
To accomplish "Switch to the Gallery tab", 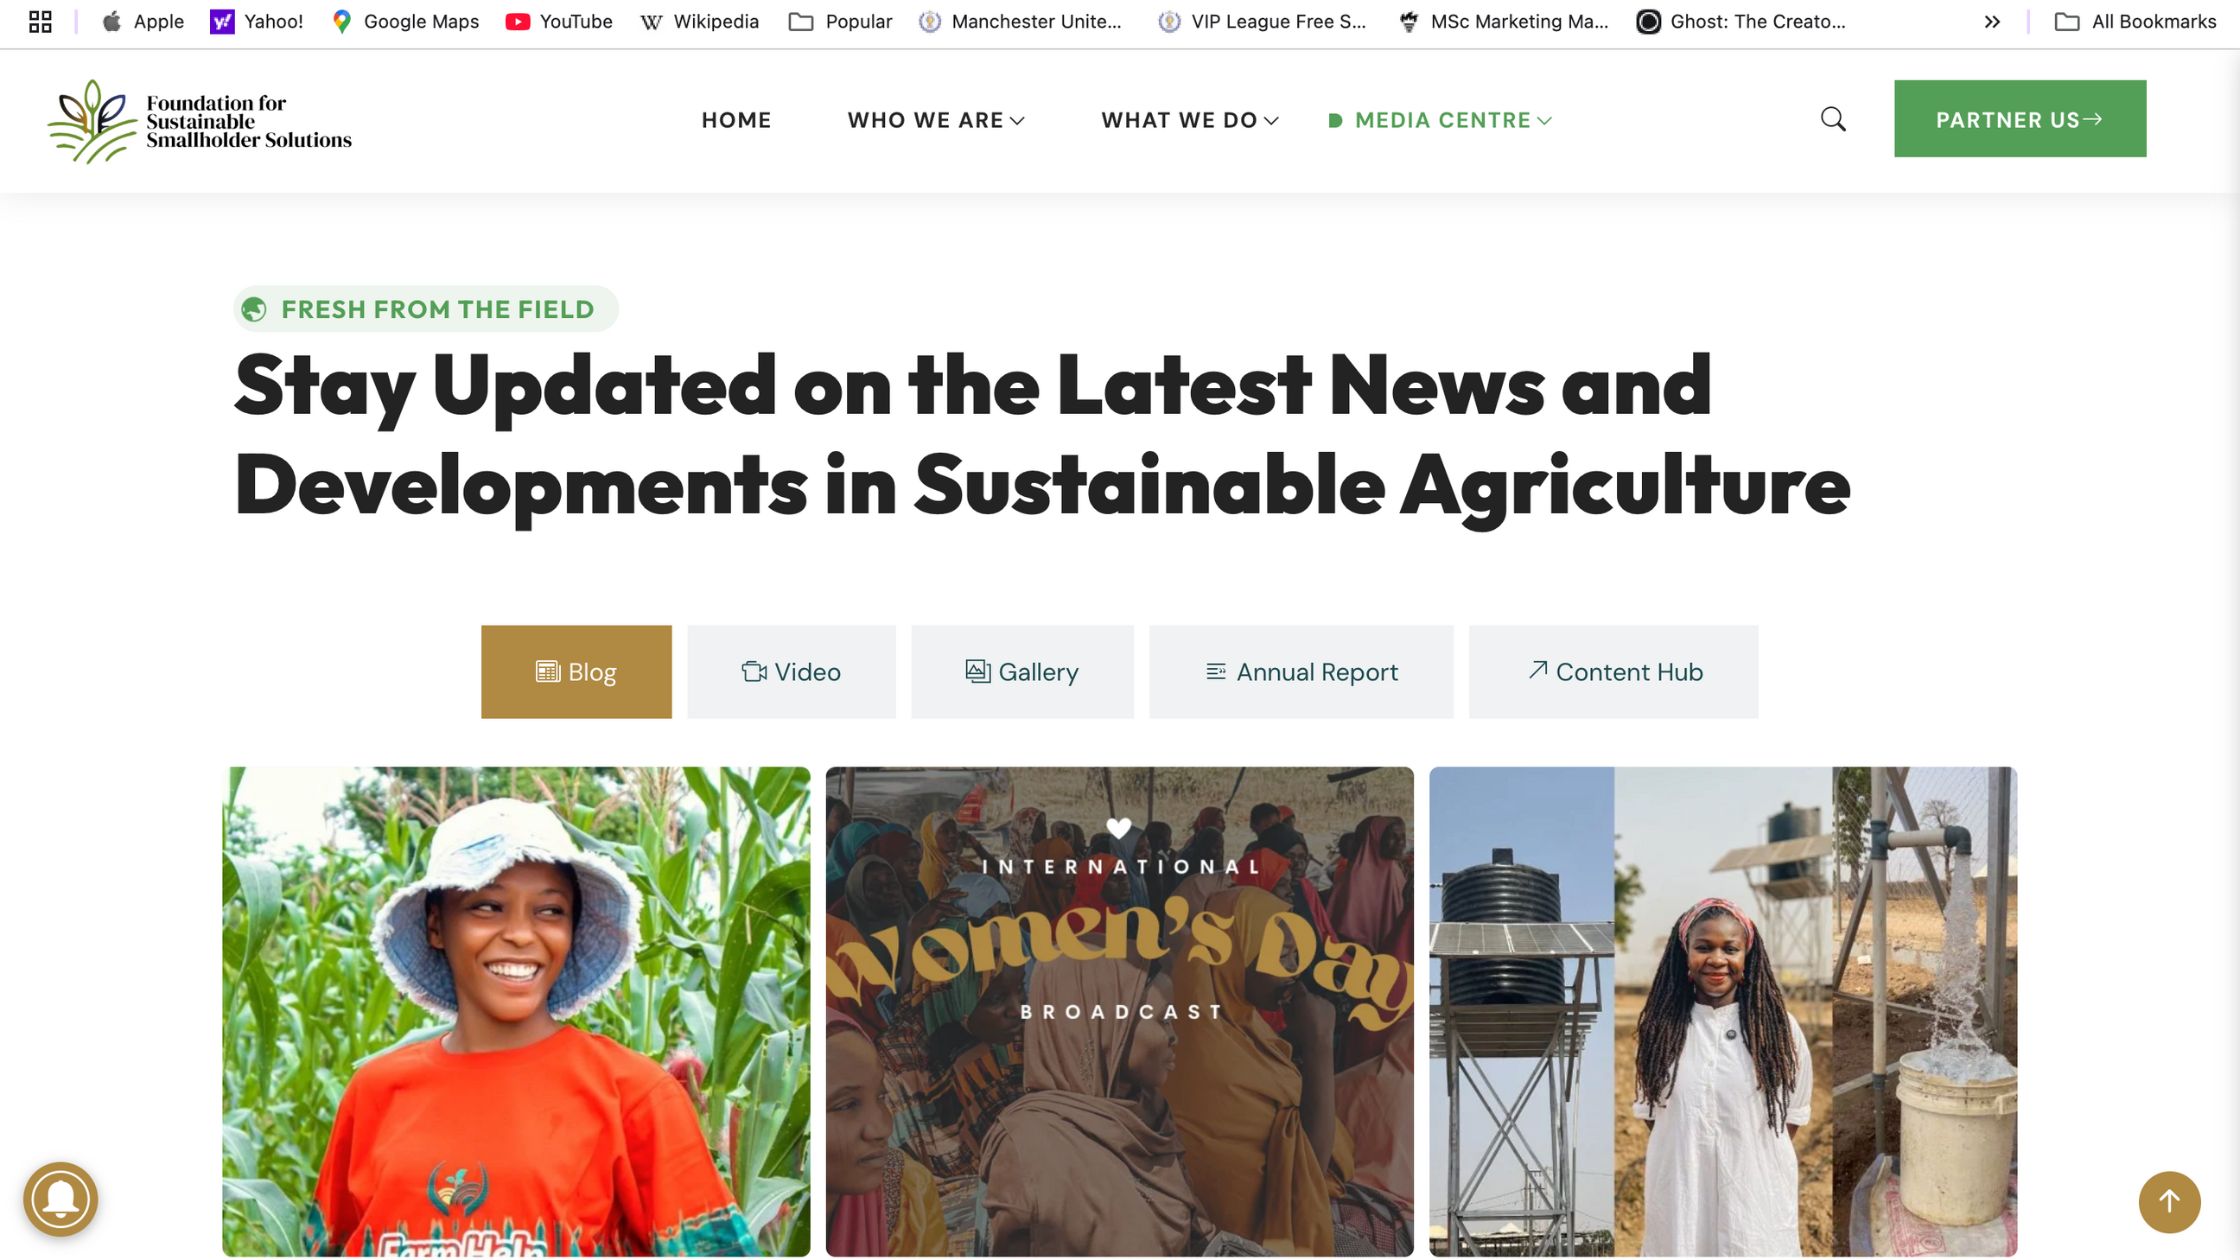I will pyautogui.click(x=1022, y=672).
